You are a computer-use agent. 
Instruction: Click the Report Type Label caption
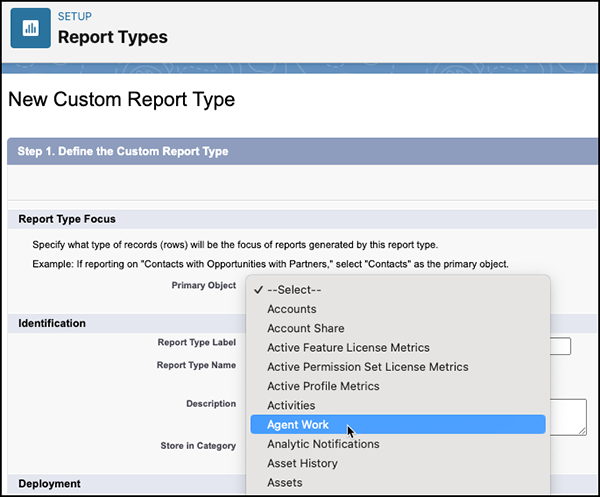tap(197, 342)
